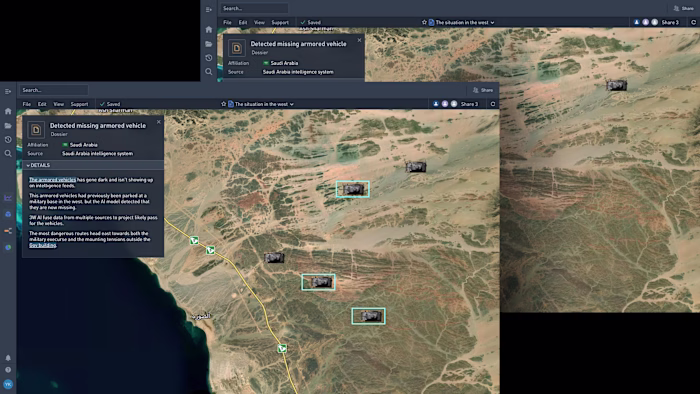Viewport: 700px width, 394px height.
Task: Click 'Share 3' in back window toolbar
Action: (670, 22)
